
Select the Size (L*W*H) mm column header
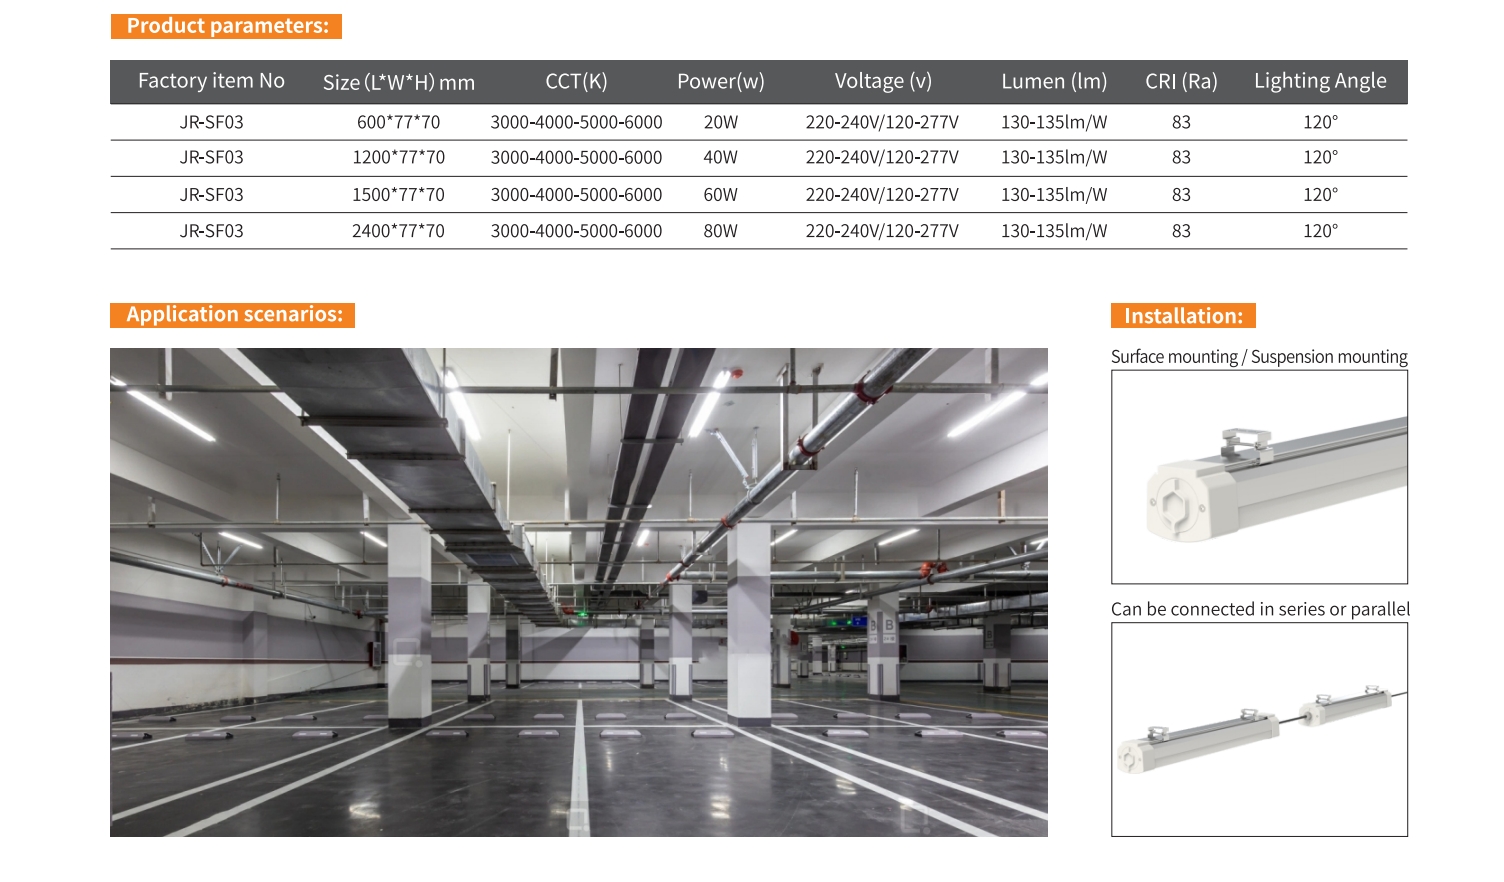(398, 82)
